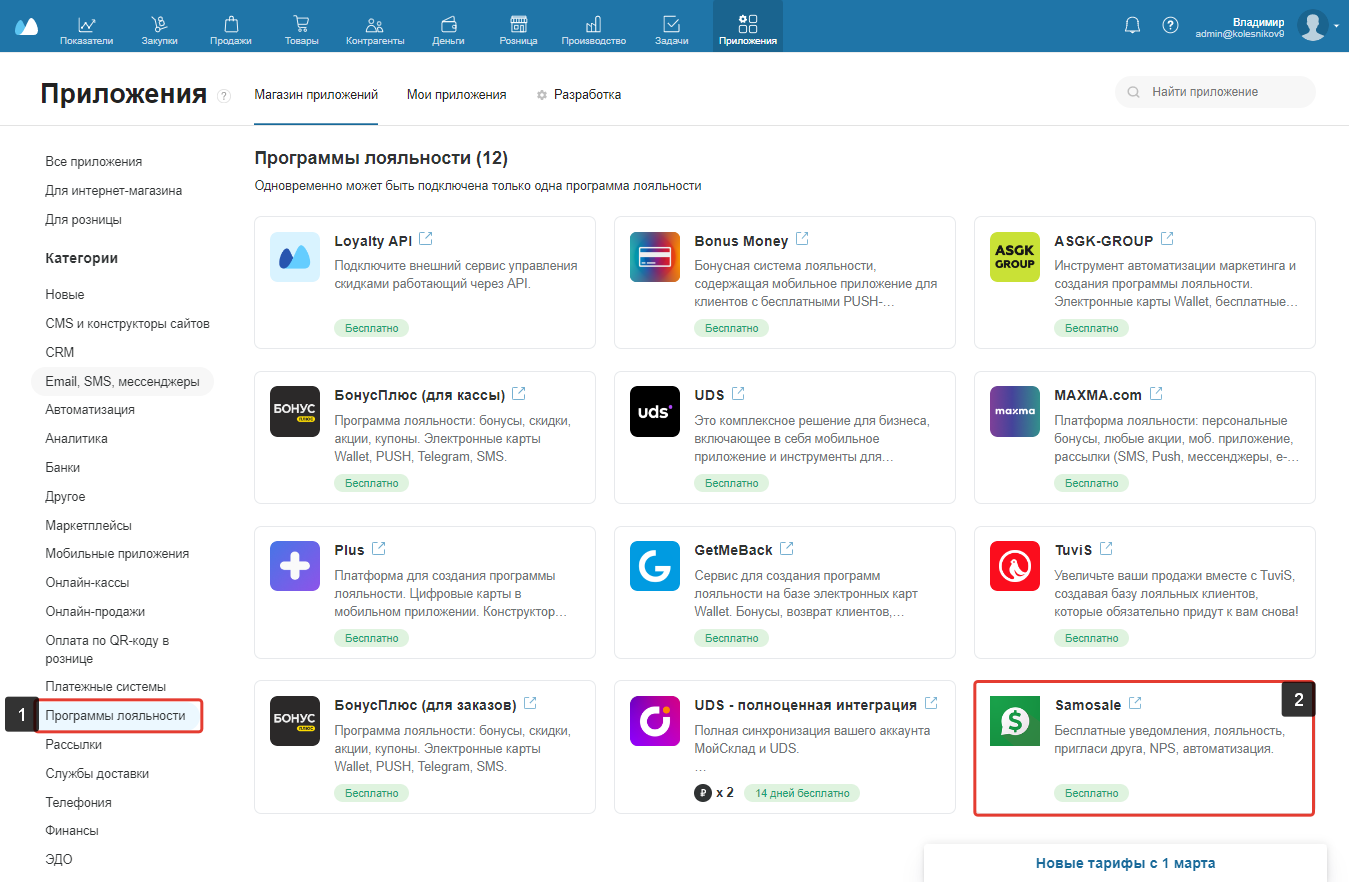
Task: Select the CRM category
Action: coord(60,352)
